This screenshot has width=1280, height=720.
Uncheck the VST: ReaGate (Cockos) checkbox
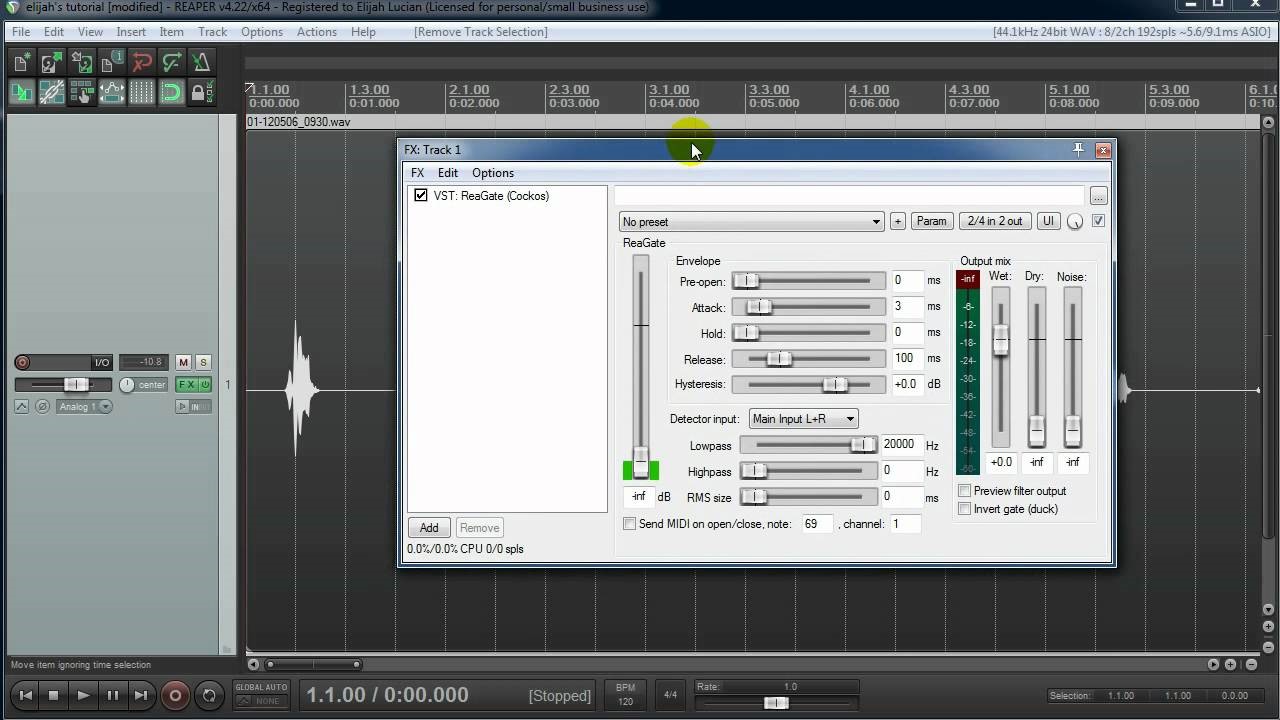coord(421,196)
